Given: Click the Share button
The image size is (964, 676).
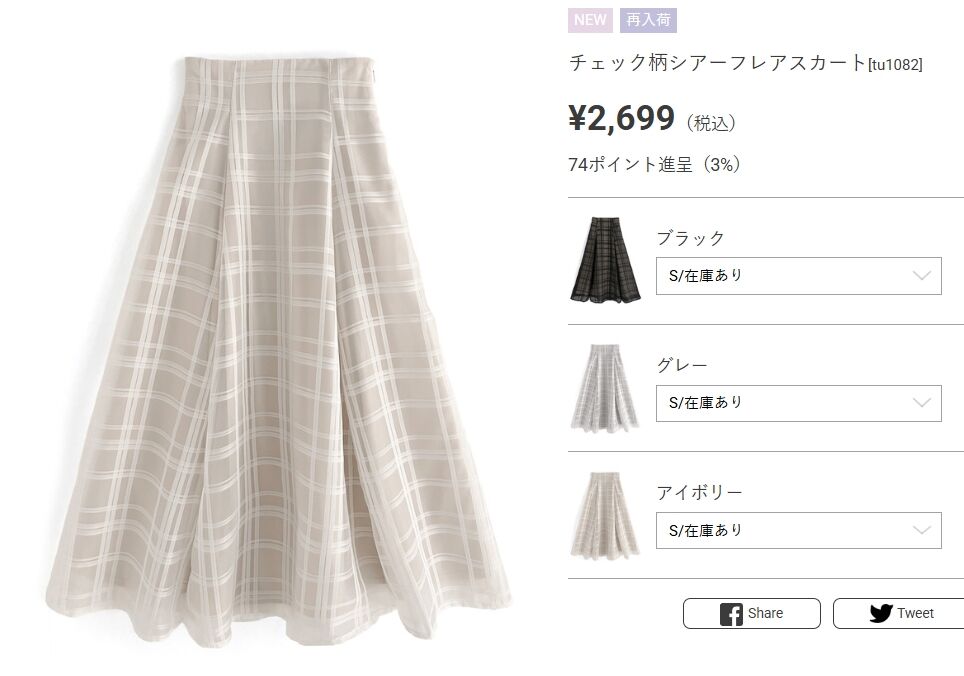Looking at the screenshot, I should click(751, 613).
